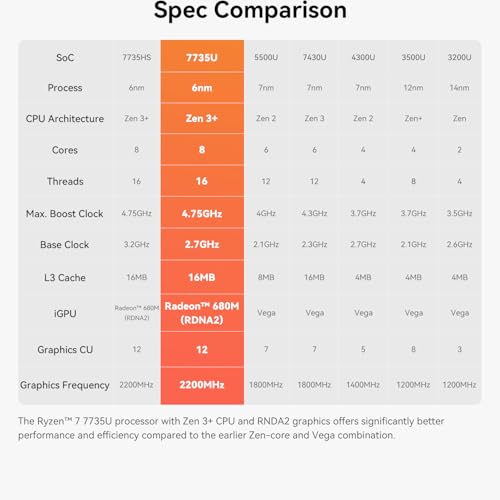The image size is (500, 500).
Task: Select the highlighted 4.75GHz cell
Action: coord(202,213)
